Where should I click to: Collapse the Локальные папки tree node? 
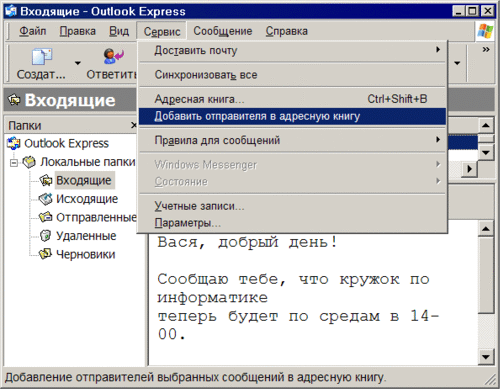14,163
